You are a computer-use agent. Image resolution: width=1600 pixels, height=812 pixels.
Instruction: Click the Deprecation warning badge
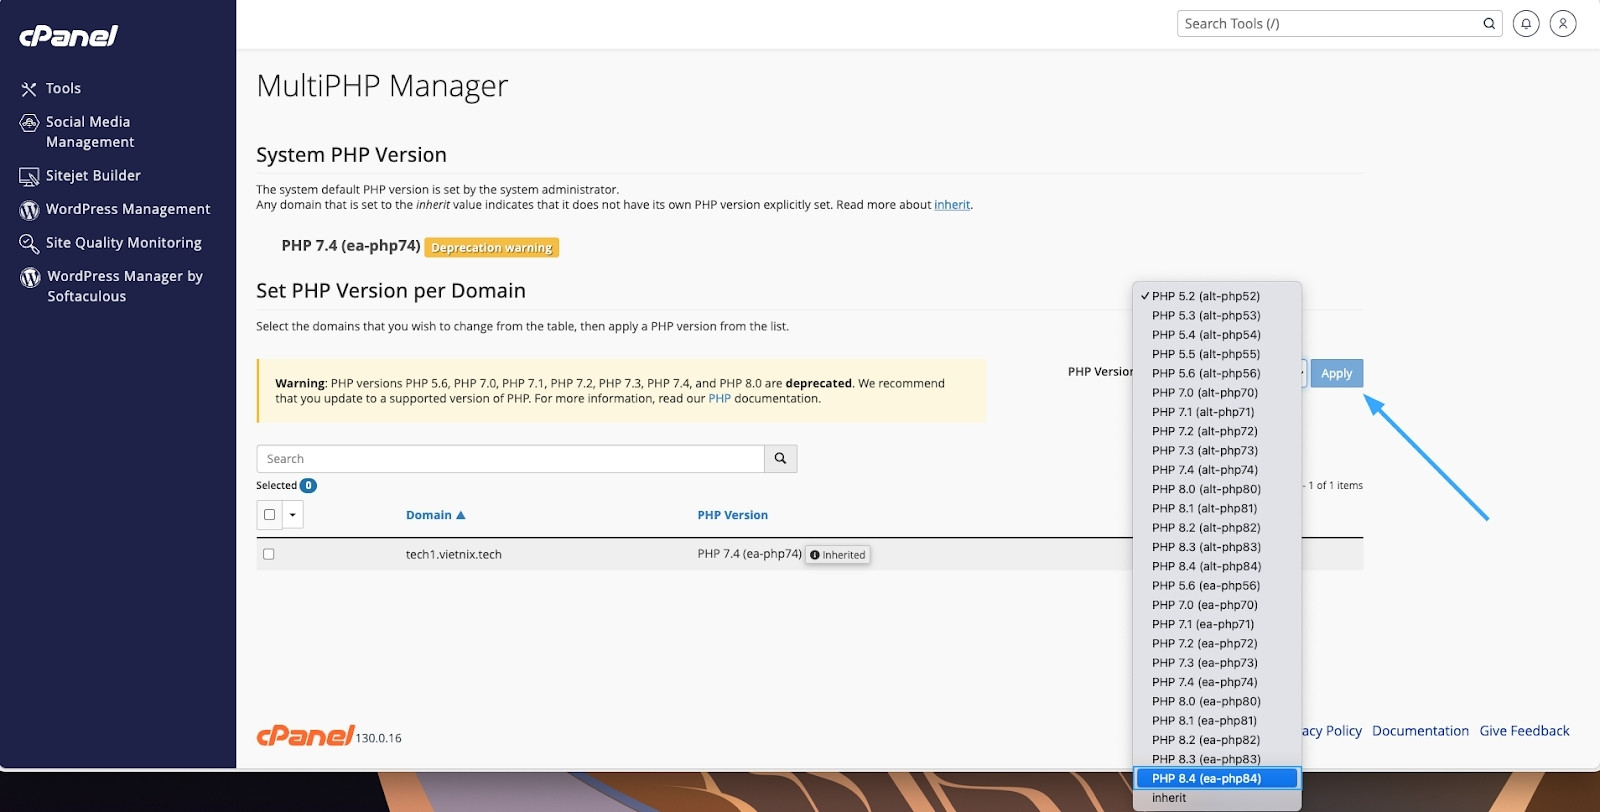[492, 248]
